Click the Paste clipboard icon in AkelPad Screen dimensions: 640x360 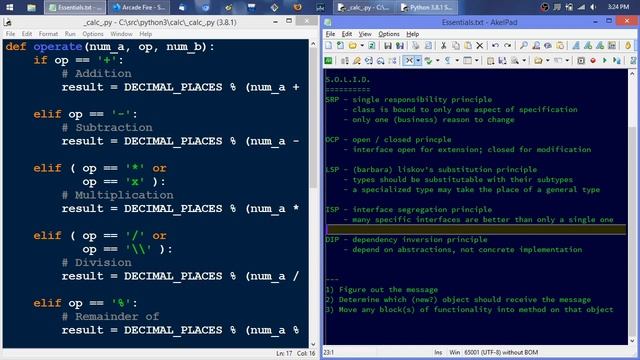[468, 46]
